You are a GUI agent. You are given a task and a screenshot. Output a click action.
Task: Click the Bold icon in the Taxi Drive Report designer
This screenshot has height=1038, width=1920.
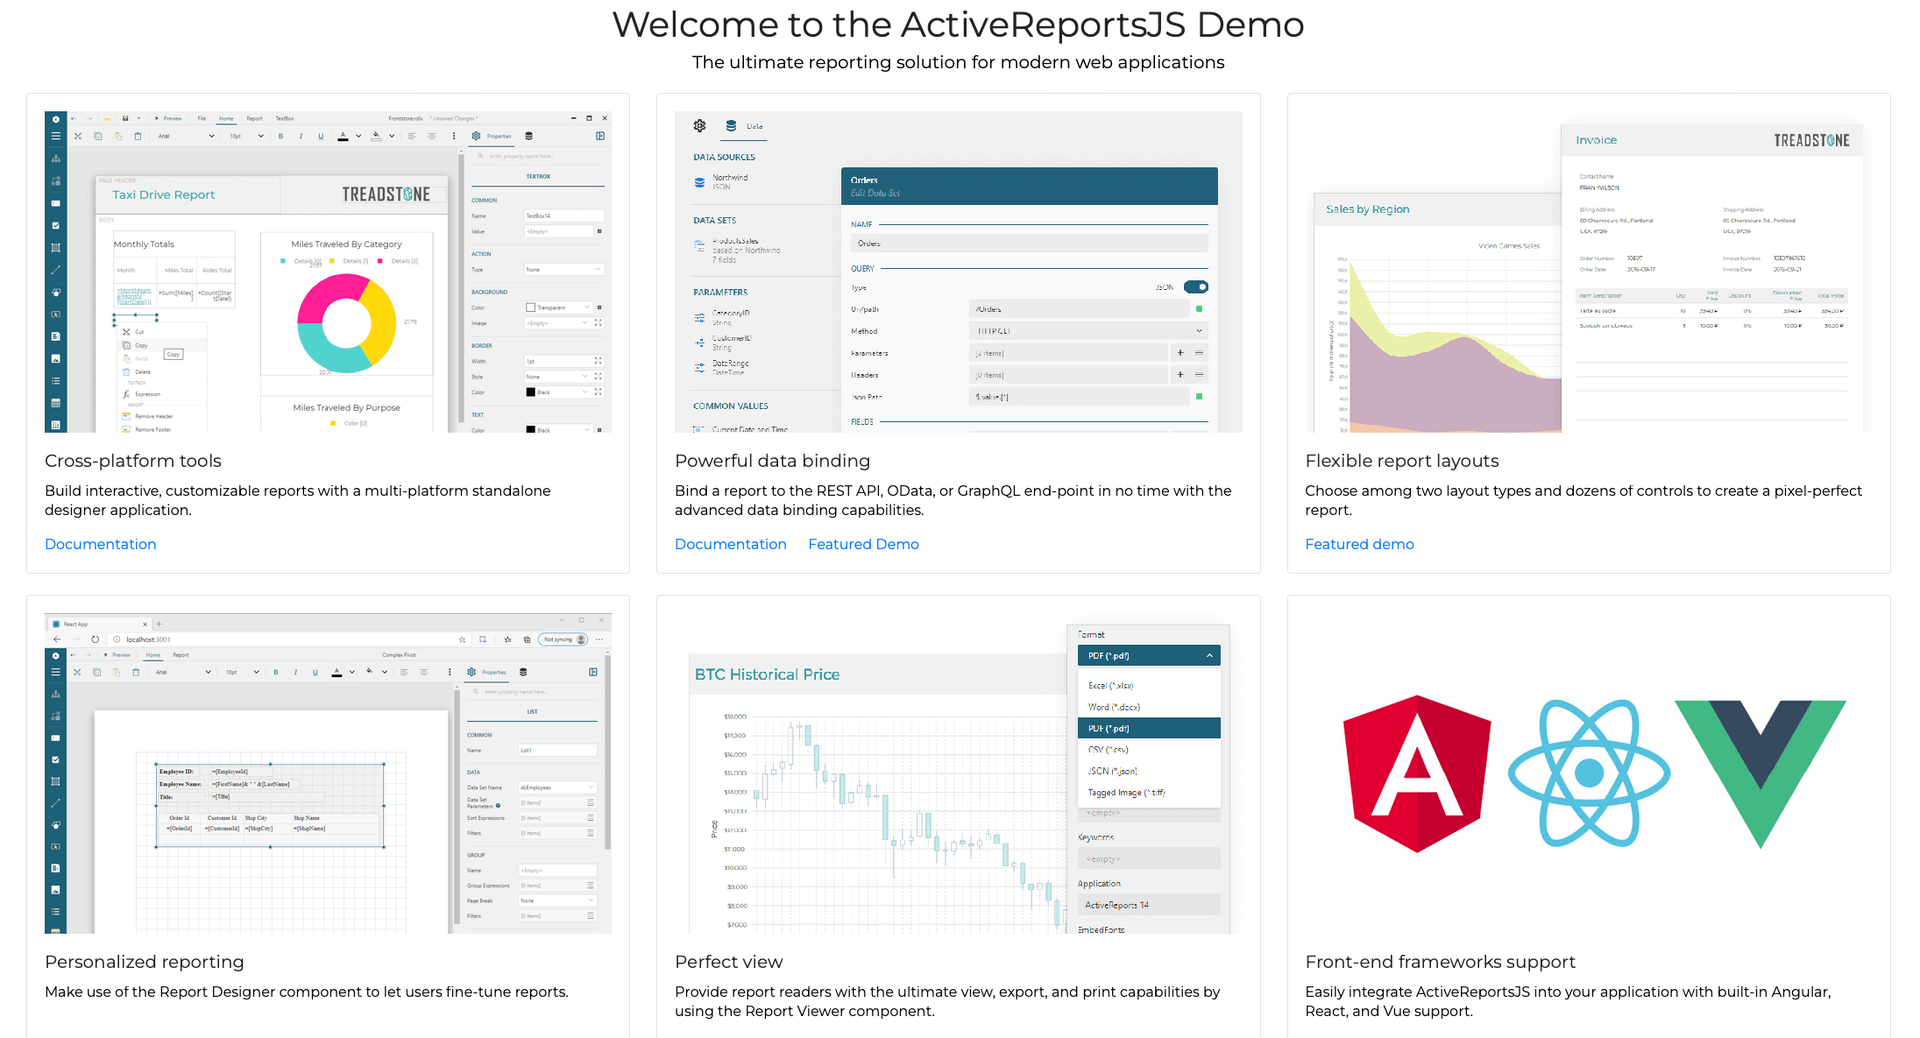280,136
